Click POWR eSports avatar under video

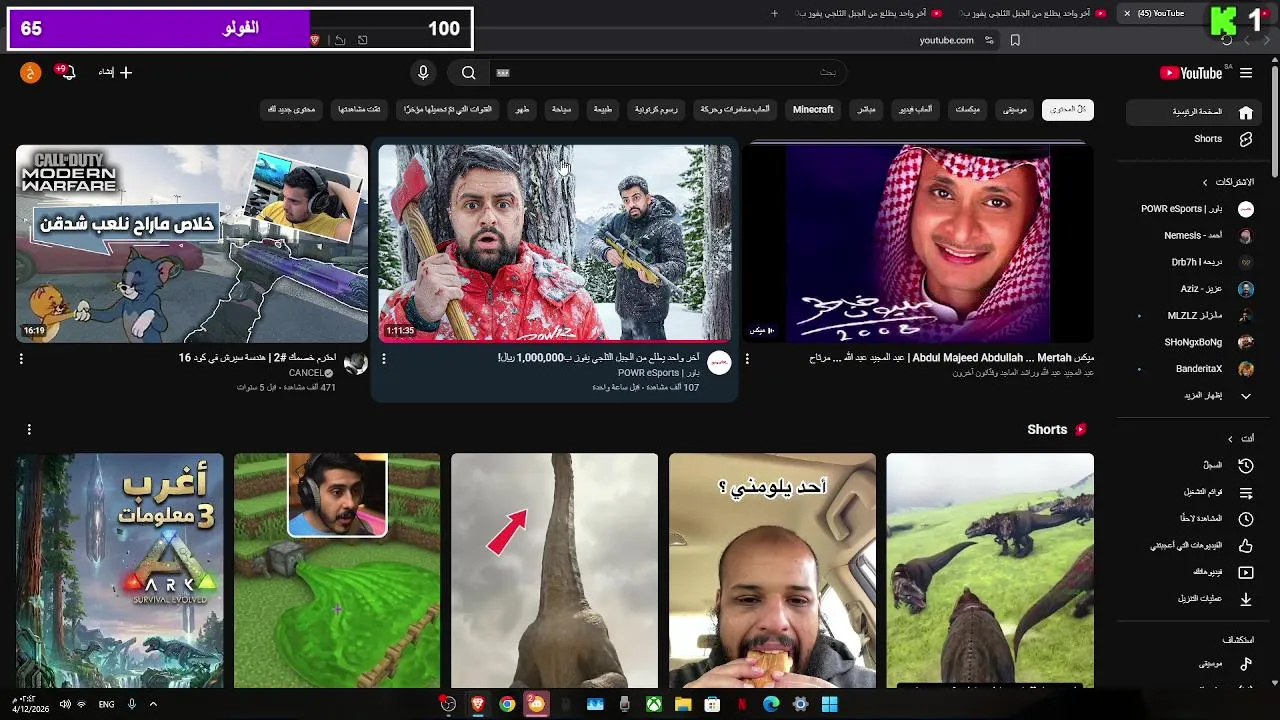pos(719,363)
